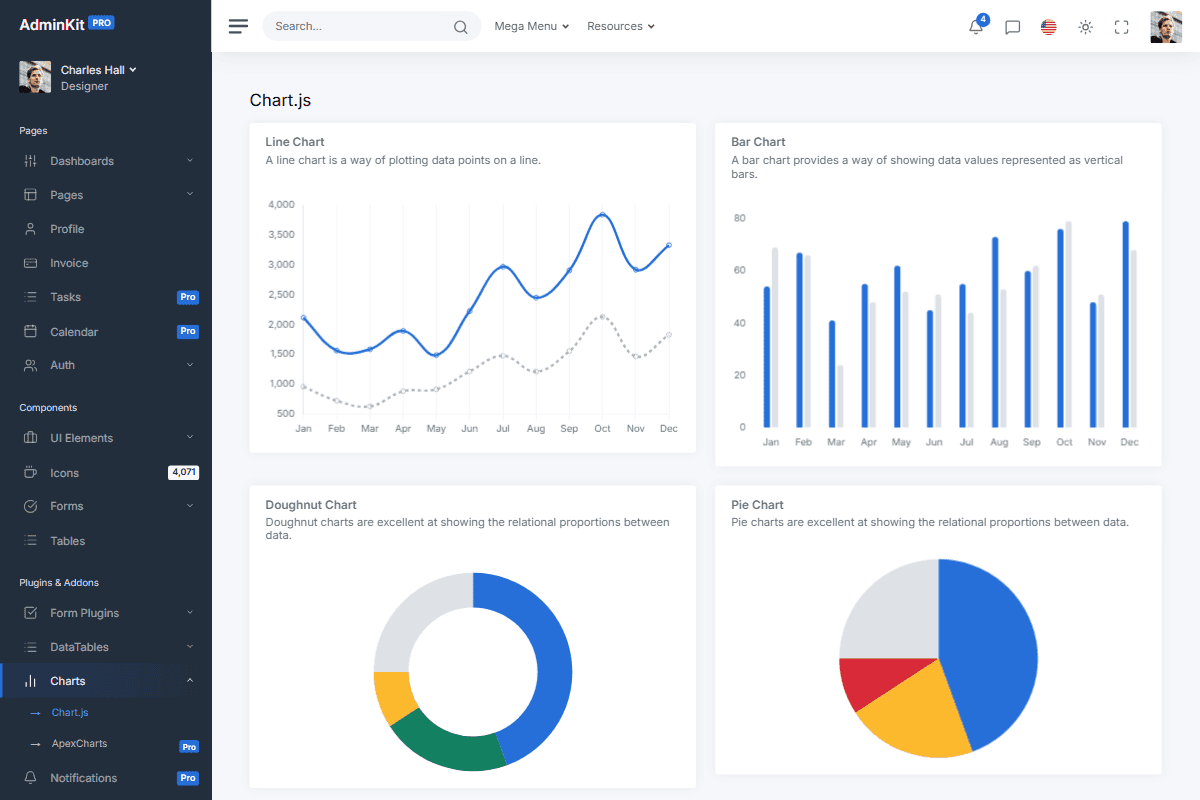
Task: Open the Invoice sidebar item
Action: pos(106,263)
